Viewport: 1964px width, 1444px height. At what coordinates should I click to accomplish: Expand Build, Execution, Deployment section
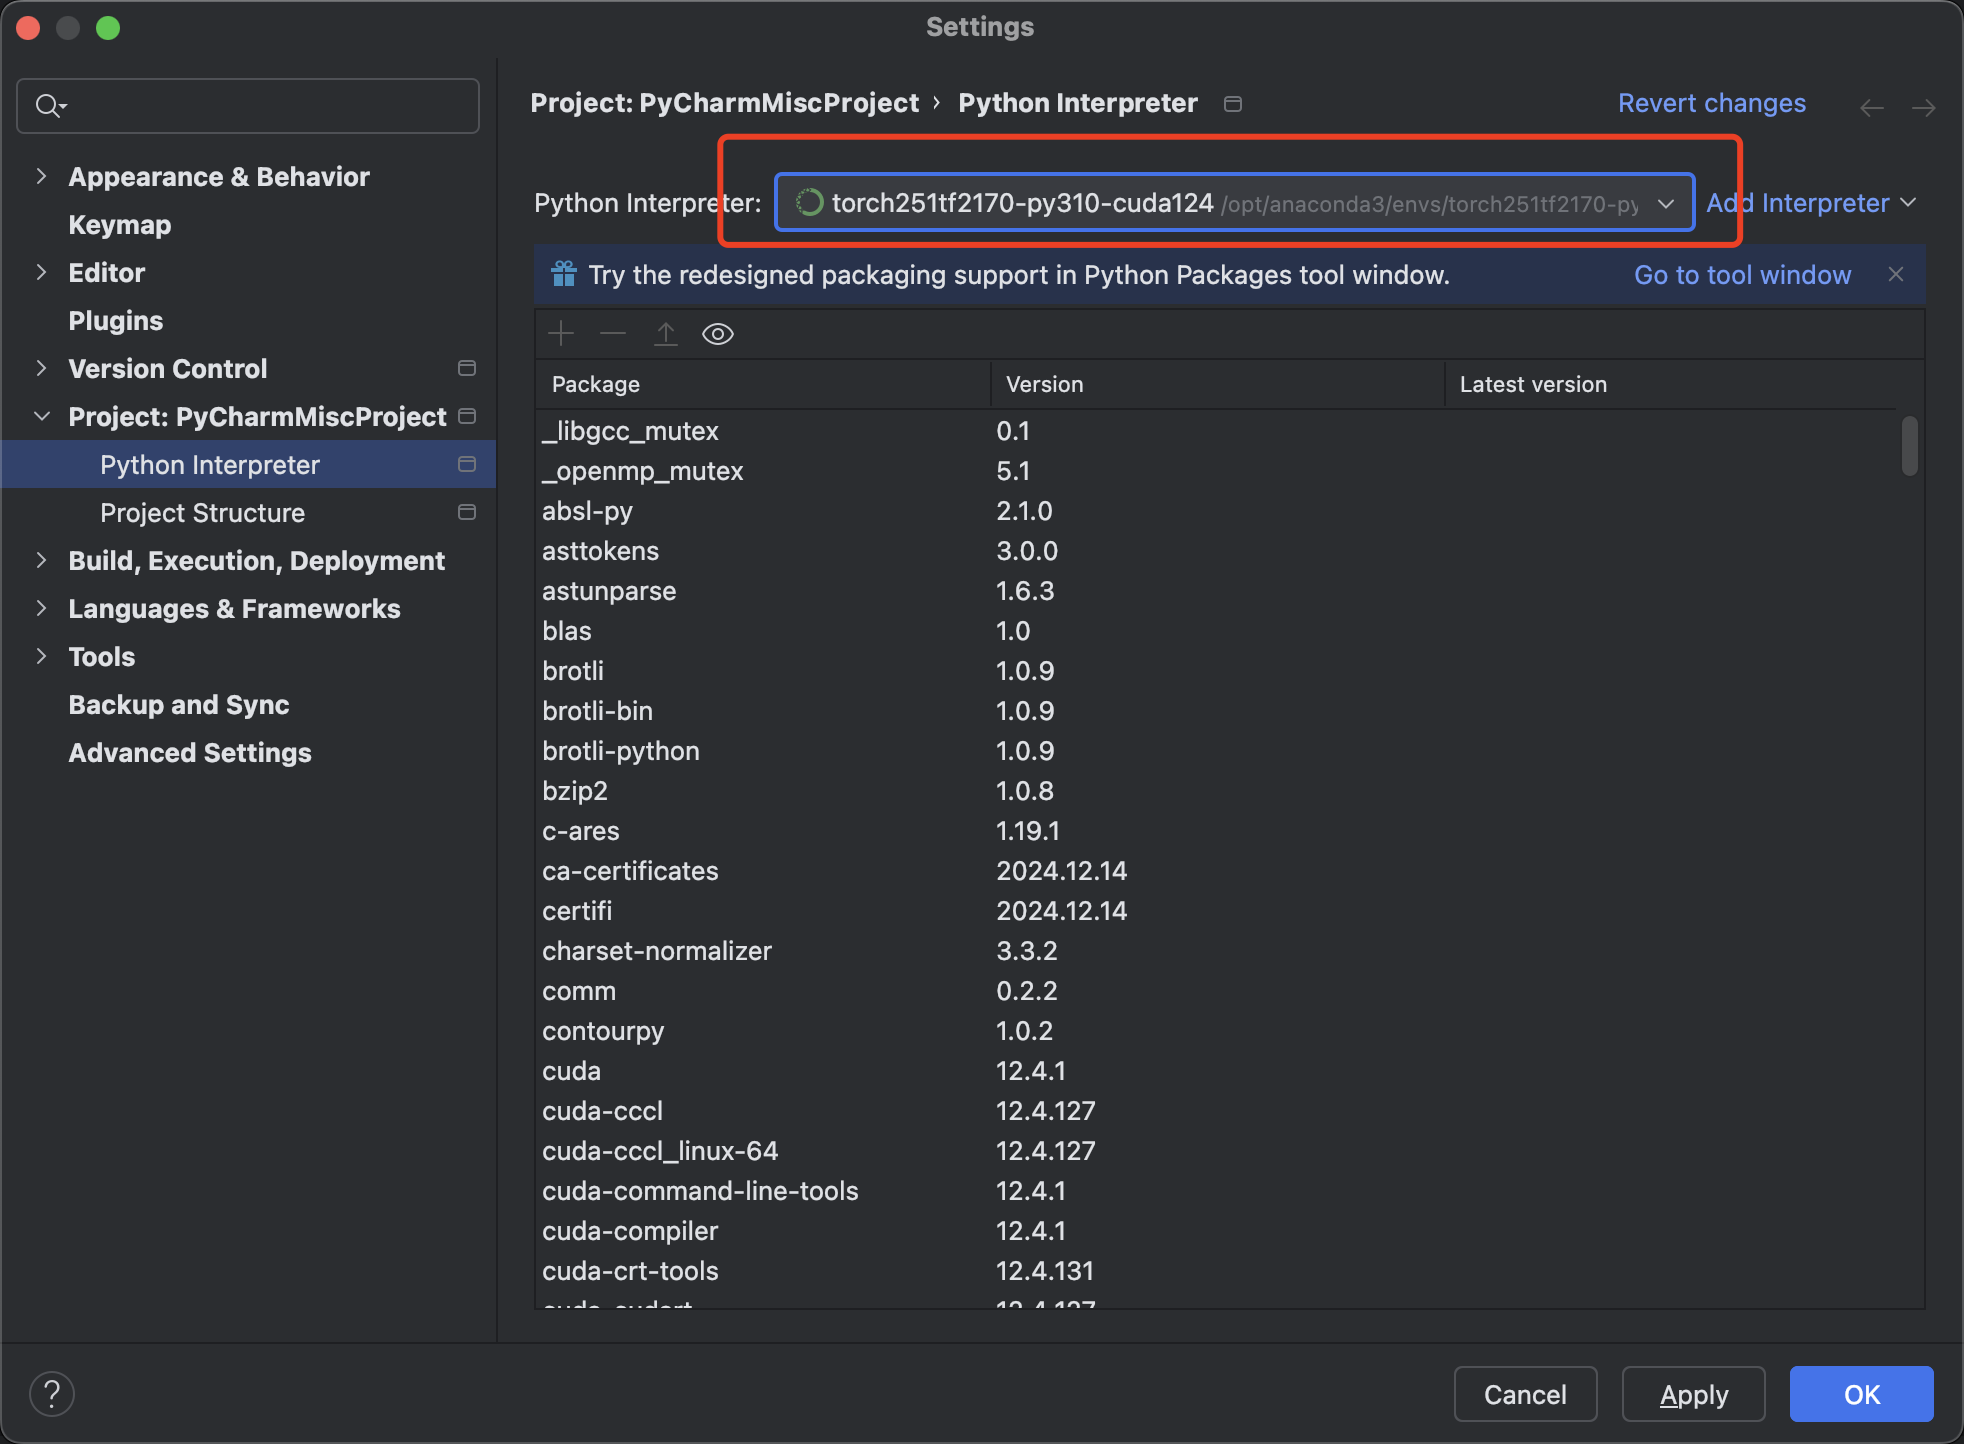click(41, 561)
